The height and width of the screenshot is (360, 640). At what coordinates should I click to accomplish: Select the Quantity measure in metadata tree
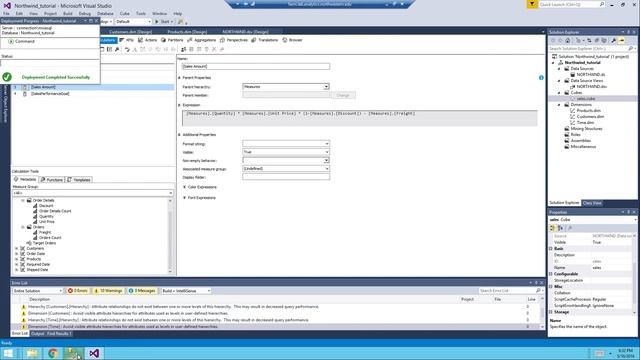(46, 216)
